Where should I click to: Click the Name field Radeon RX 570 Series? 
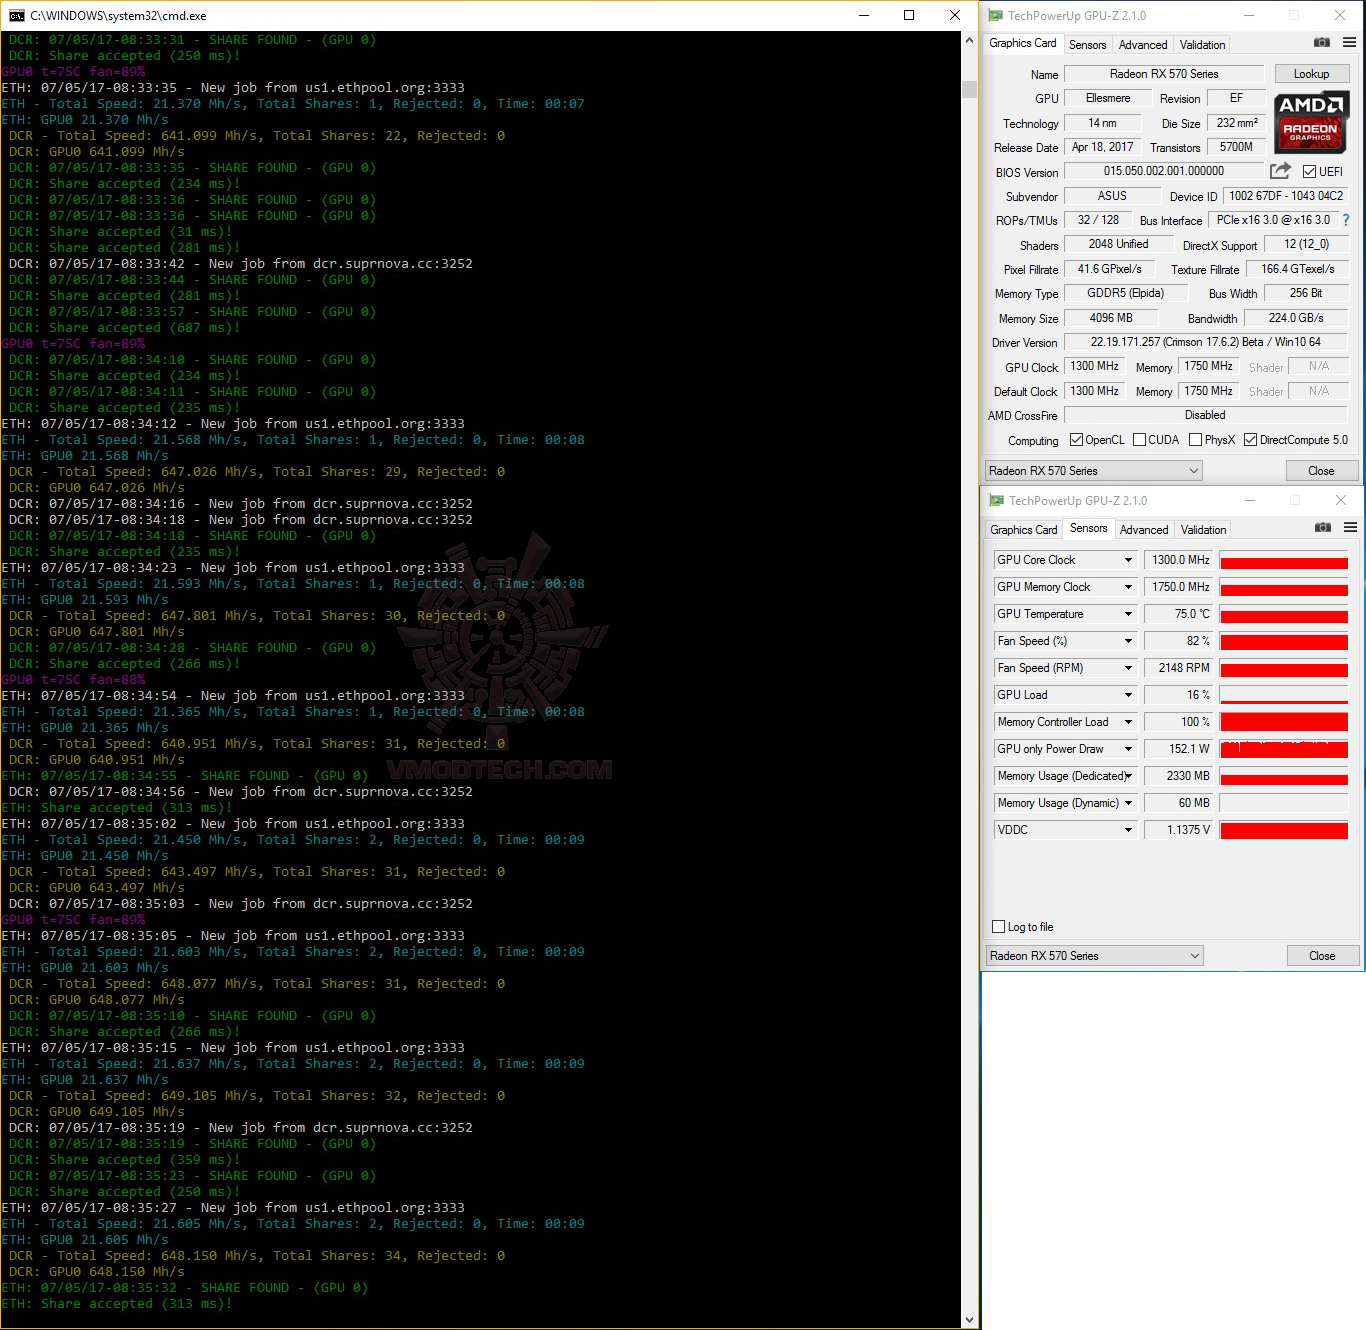coord(1164,74)
